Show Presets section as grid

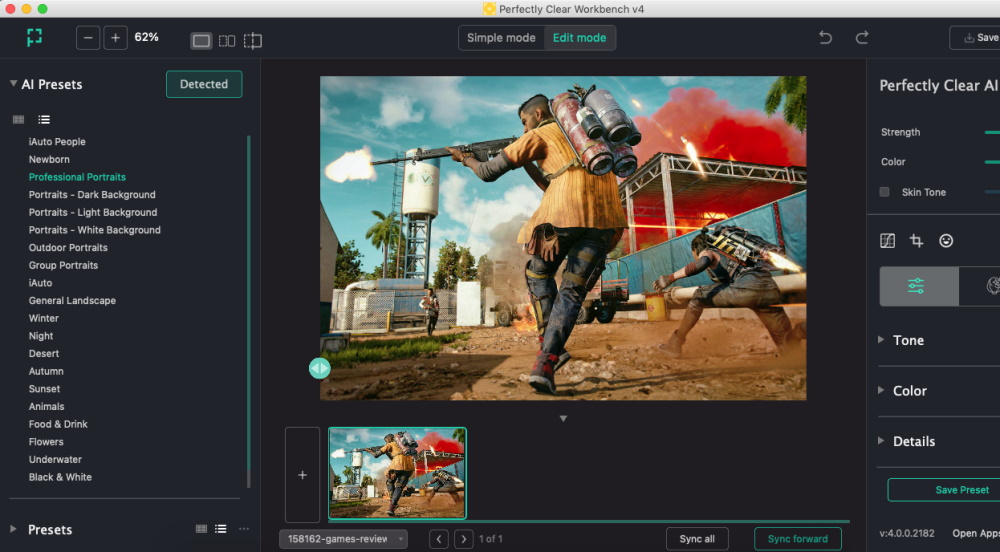(x=201, y=528)
